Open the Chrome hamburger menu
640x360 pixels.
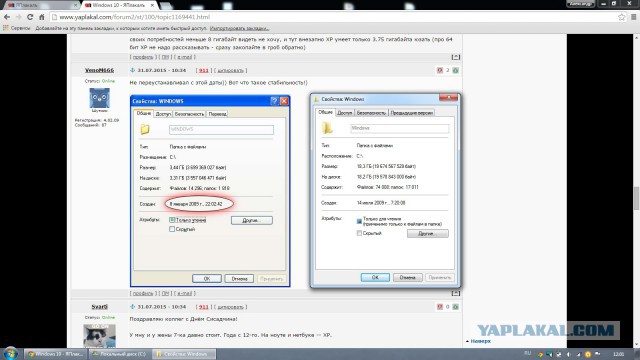633,17
